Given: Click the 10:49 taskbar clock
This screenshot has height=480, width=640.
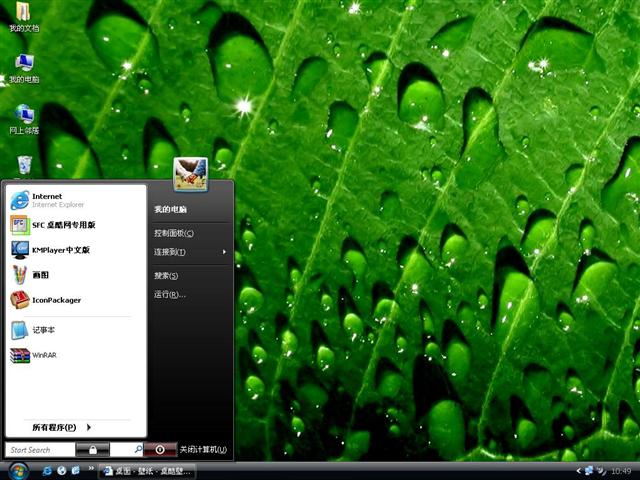Looking at the screenshot, I should (621, 471).
